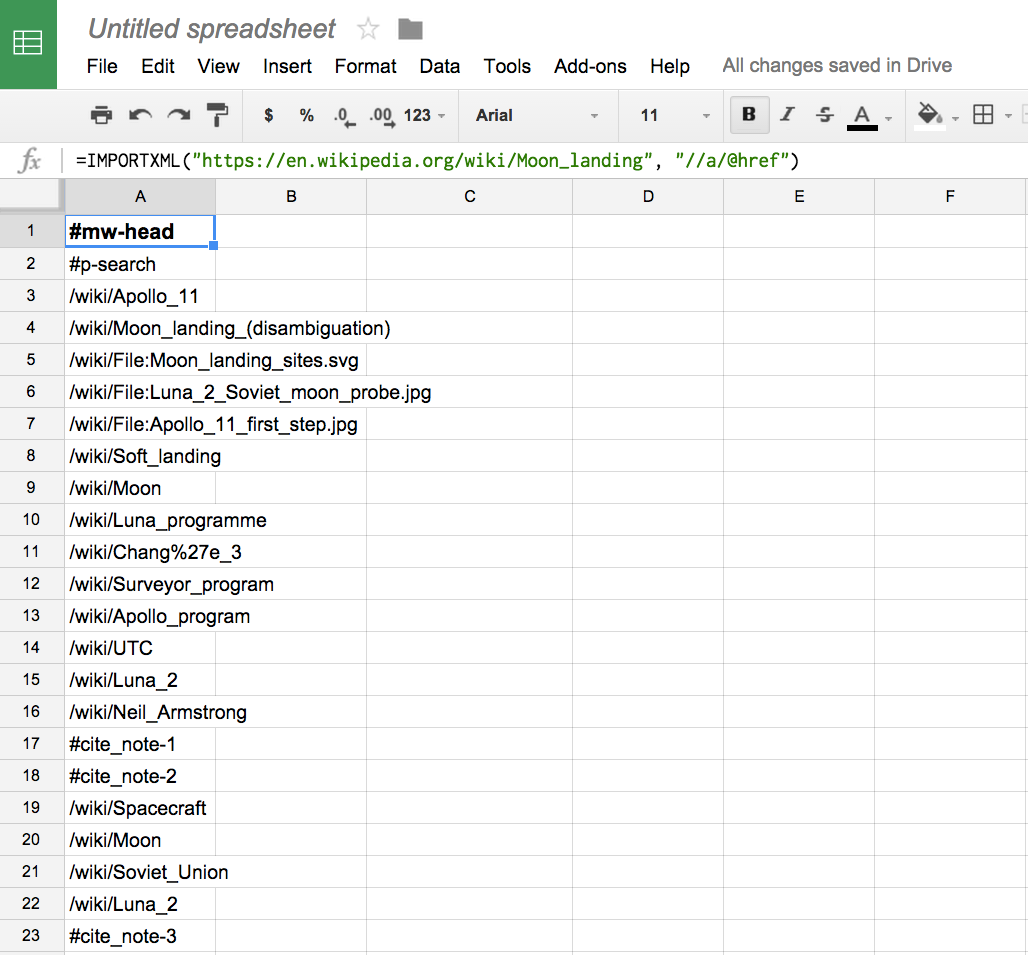This screenshot has height=955, width=1028.
Task: Open the font family dropdown showing Arial
Action: tap(538, 115)
